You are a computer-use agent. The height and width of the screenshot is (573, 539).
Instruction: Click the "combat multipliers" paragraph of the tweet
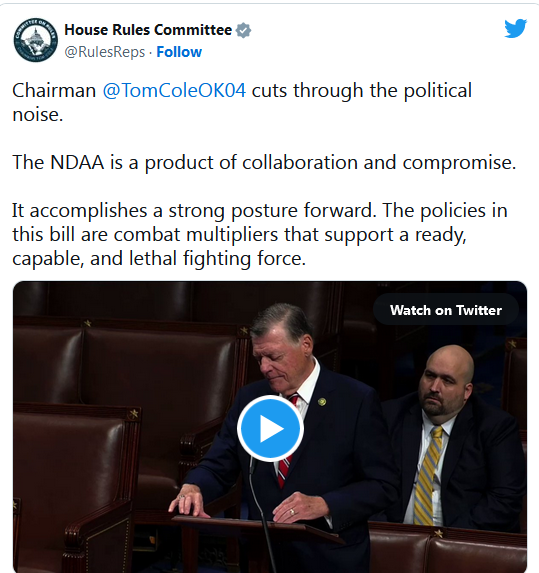259,235
